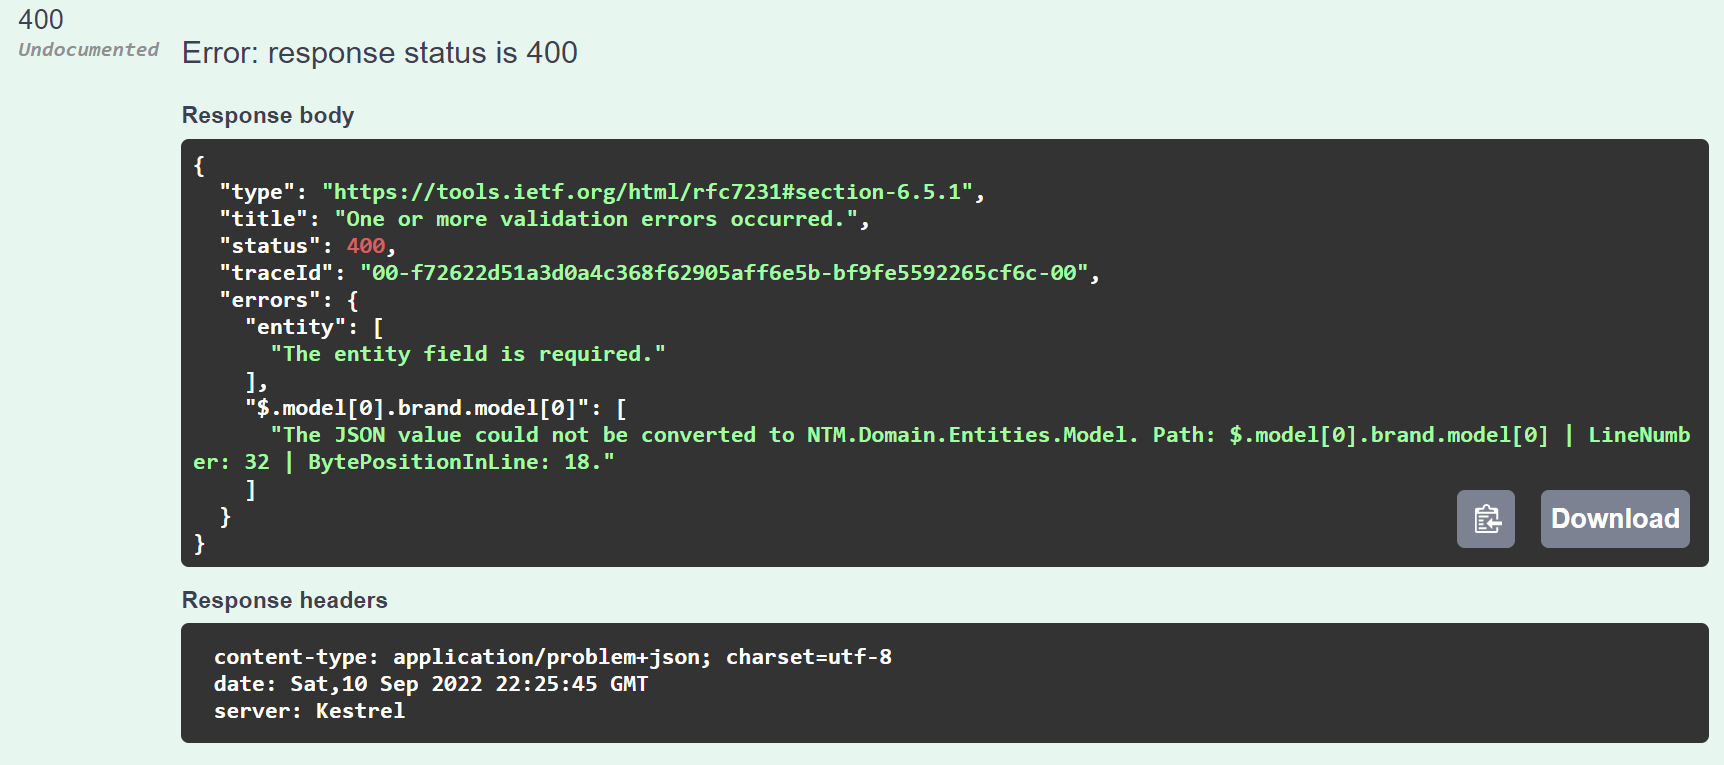Click the 'BytePositionInLine: 18.' text
Image resolution: width=1724 pixels, height=765 pixels.
tap(461, 462)
